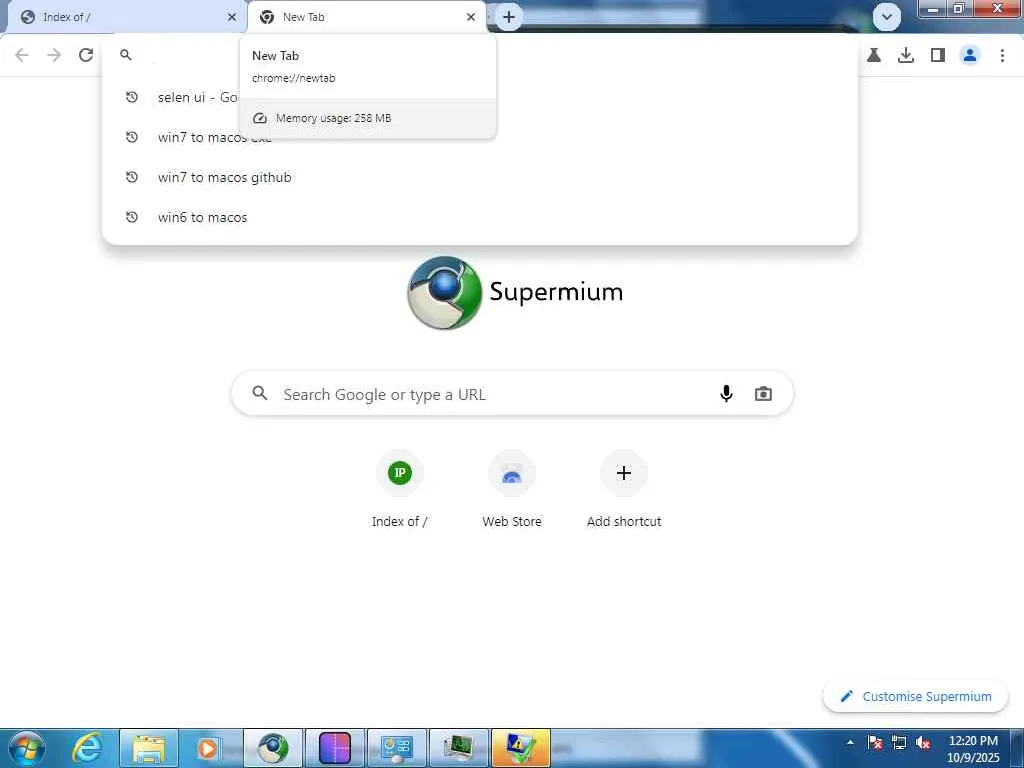Click the Add shortcut button
The image size is (1024, 768).
click(x=624, y=489)
